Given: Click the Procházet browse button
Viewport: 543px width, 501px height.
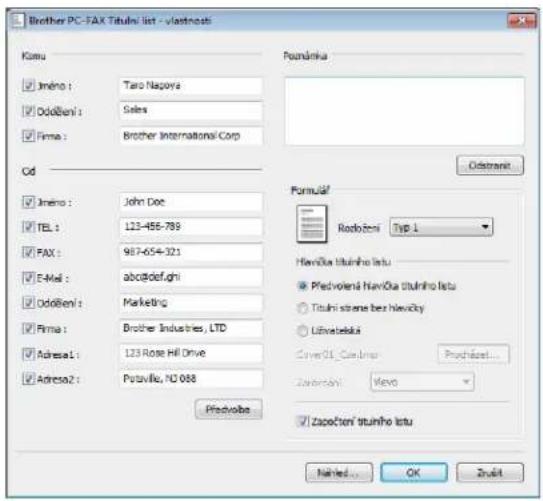Looking at the screenshot, I should click(473, 354).
